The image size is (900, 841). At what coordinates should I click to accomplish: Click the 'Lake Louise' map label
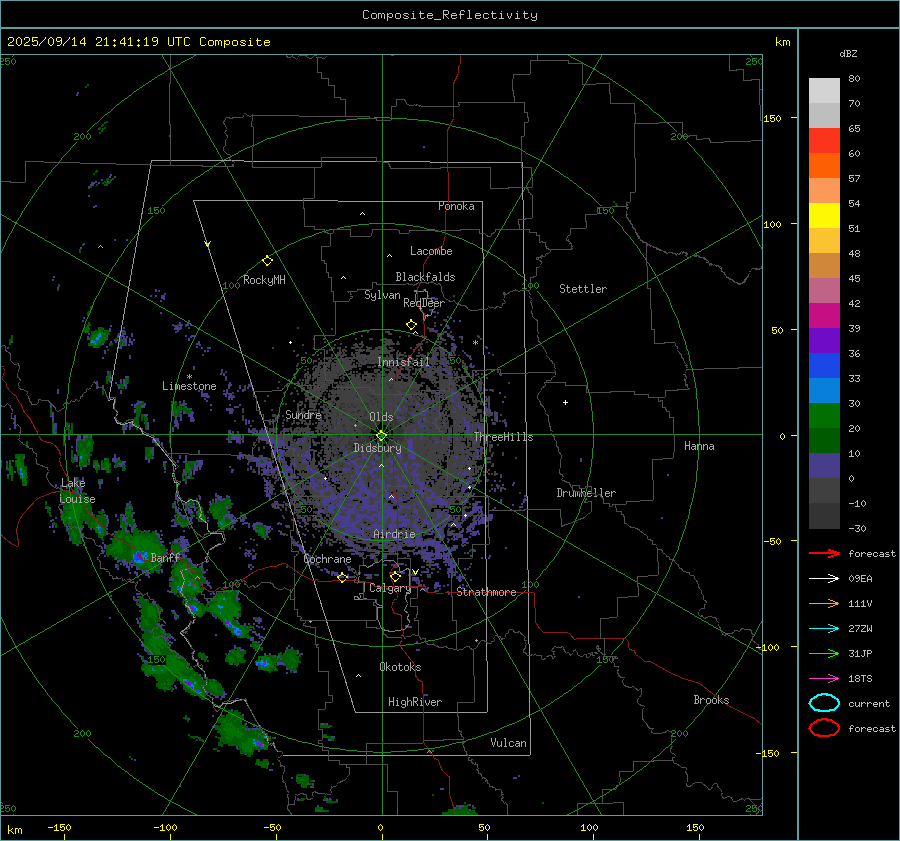[x=77, y=491]
